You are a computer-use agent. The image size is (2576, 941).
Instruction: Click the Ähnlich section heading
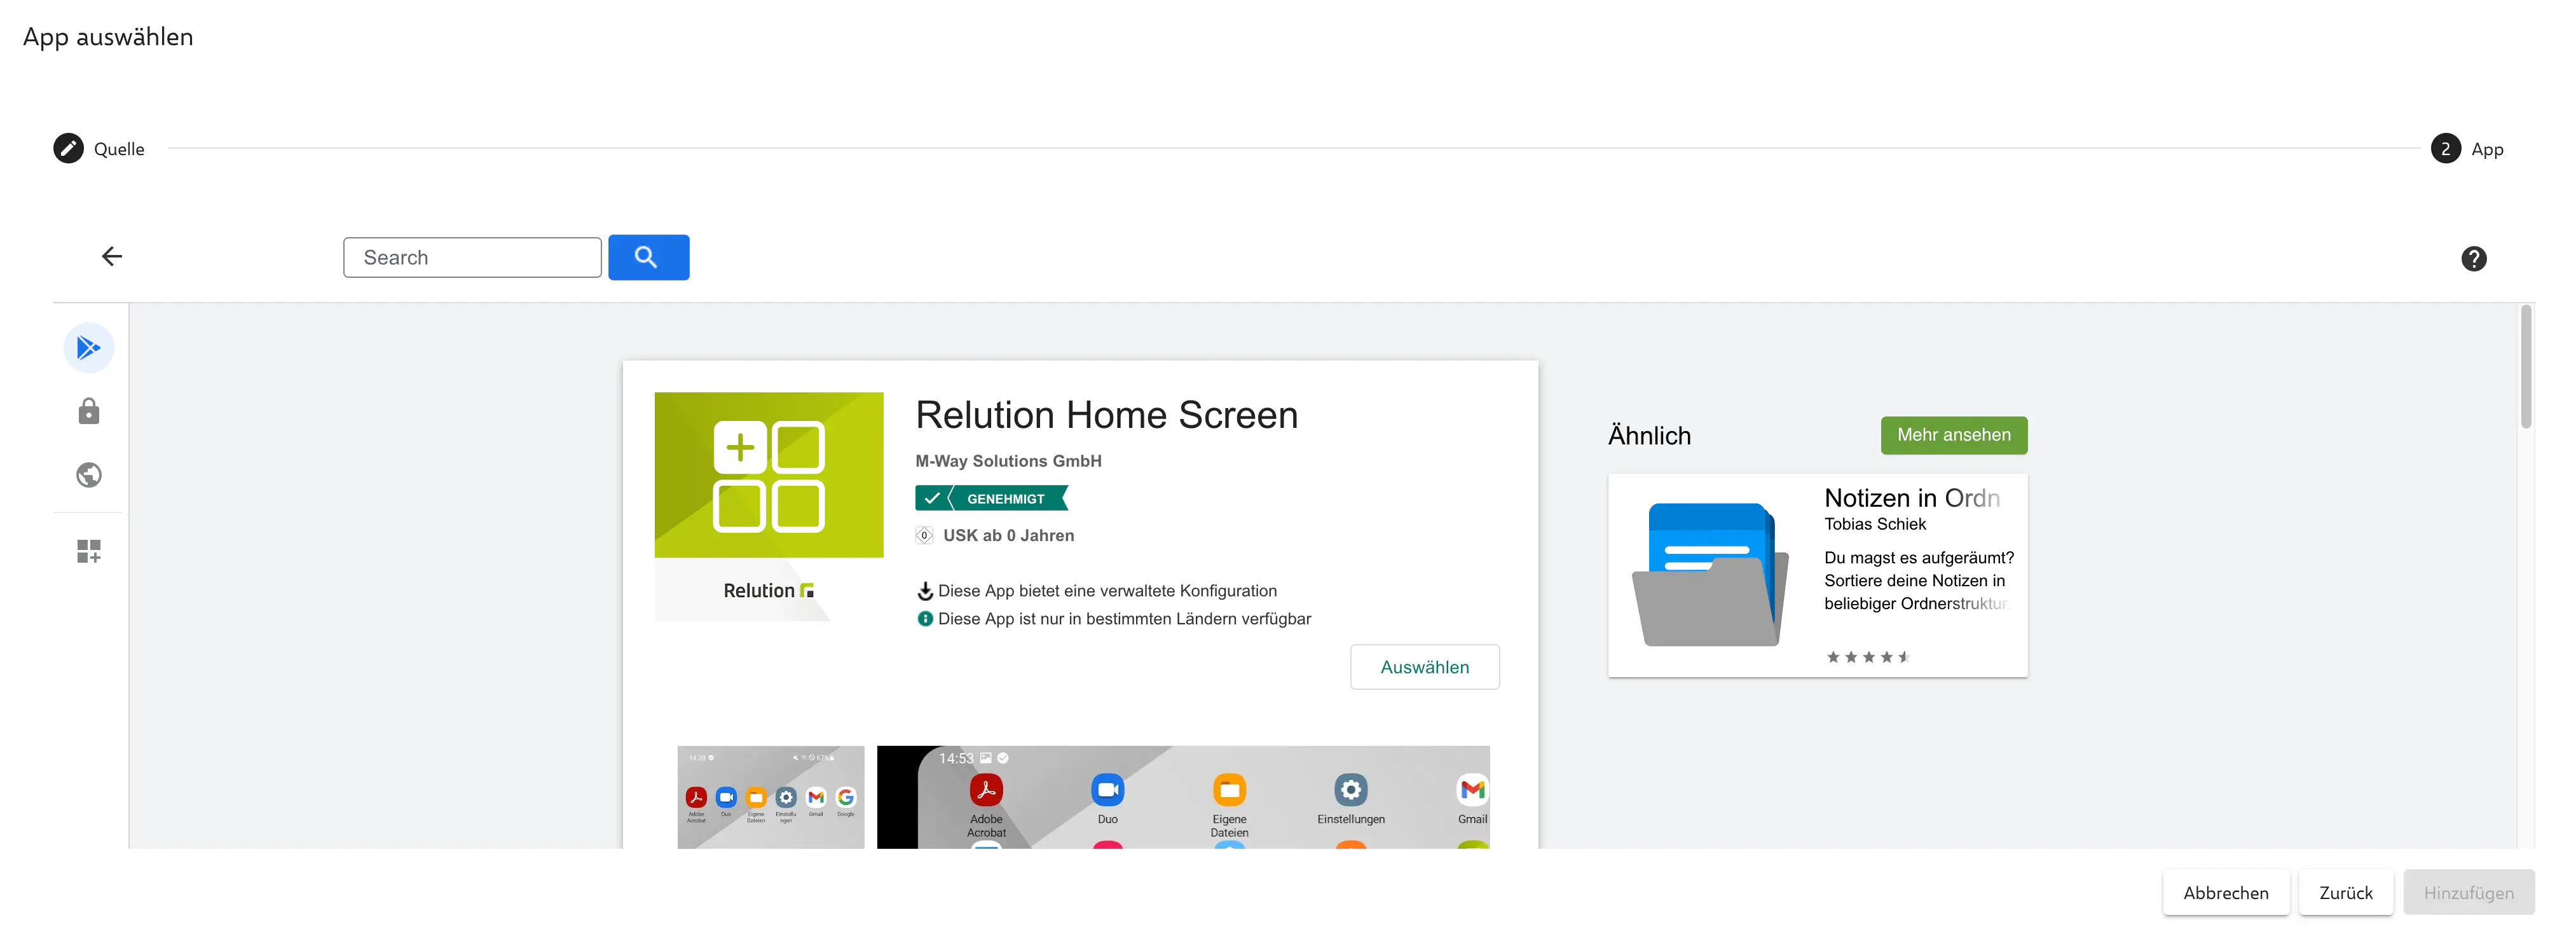coord(1649,436)
